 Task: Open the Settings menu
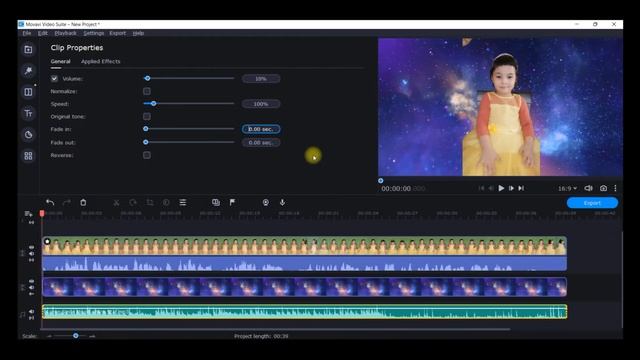tap(93, 33)
